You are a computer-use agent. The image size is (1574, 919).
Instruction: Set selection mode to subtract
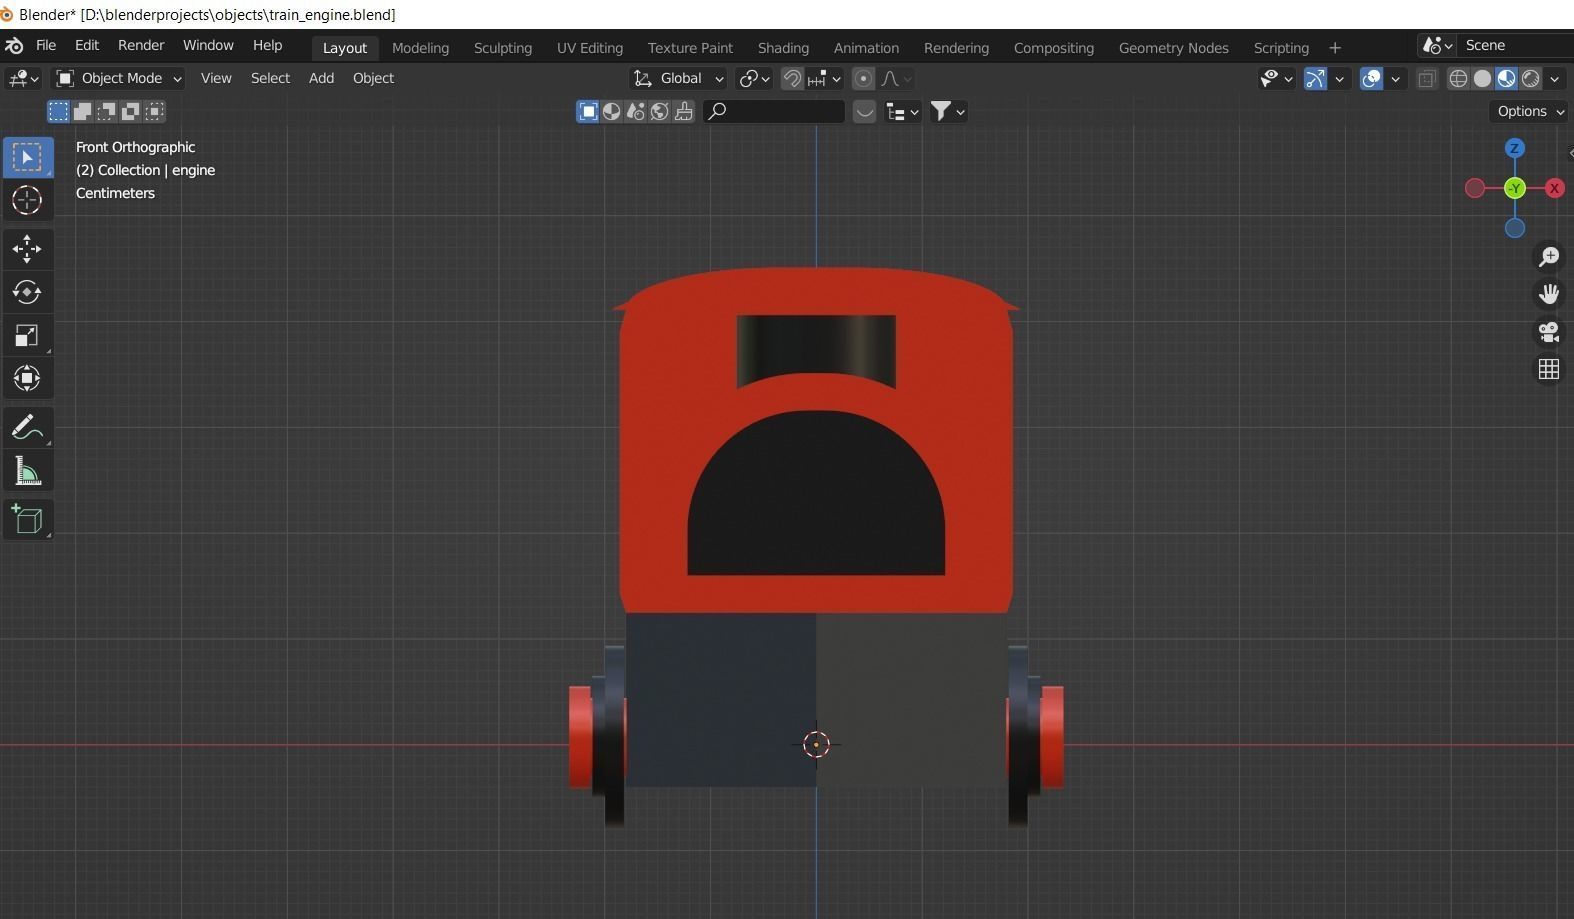point(107,111)
